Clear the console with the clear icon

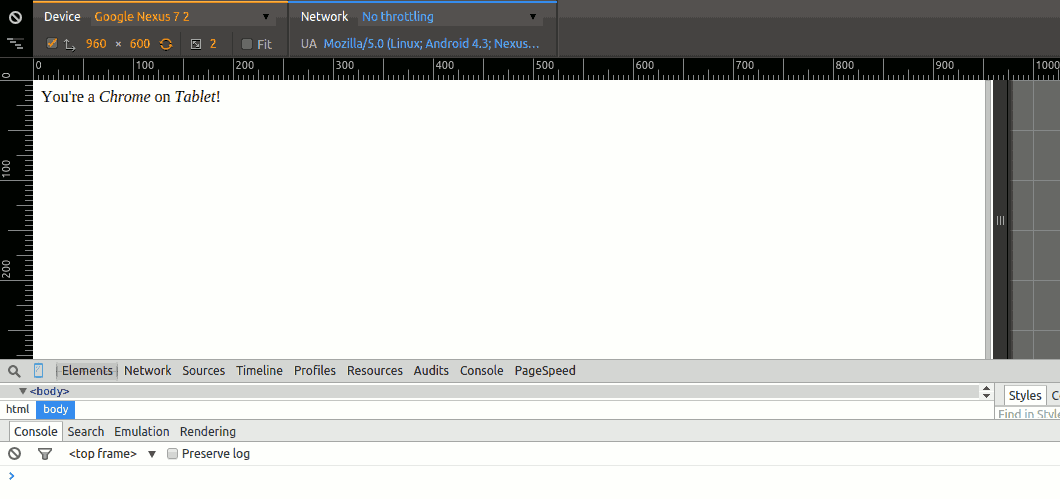14,454
